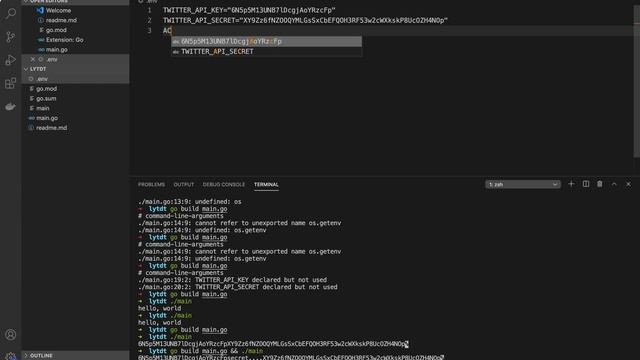Close the .env open editor
Screen dimensions: 640x360
(33, 59)
